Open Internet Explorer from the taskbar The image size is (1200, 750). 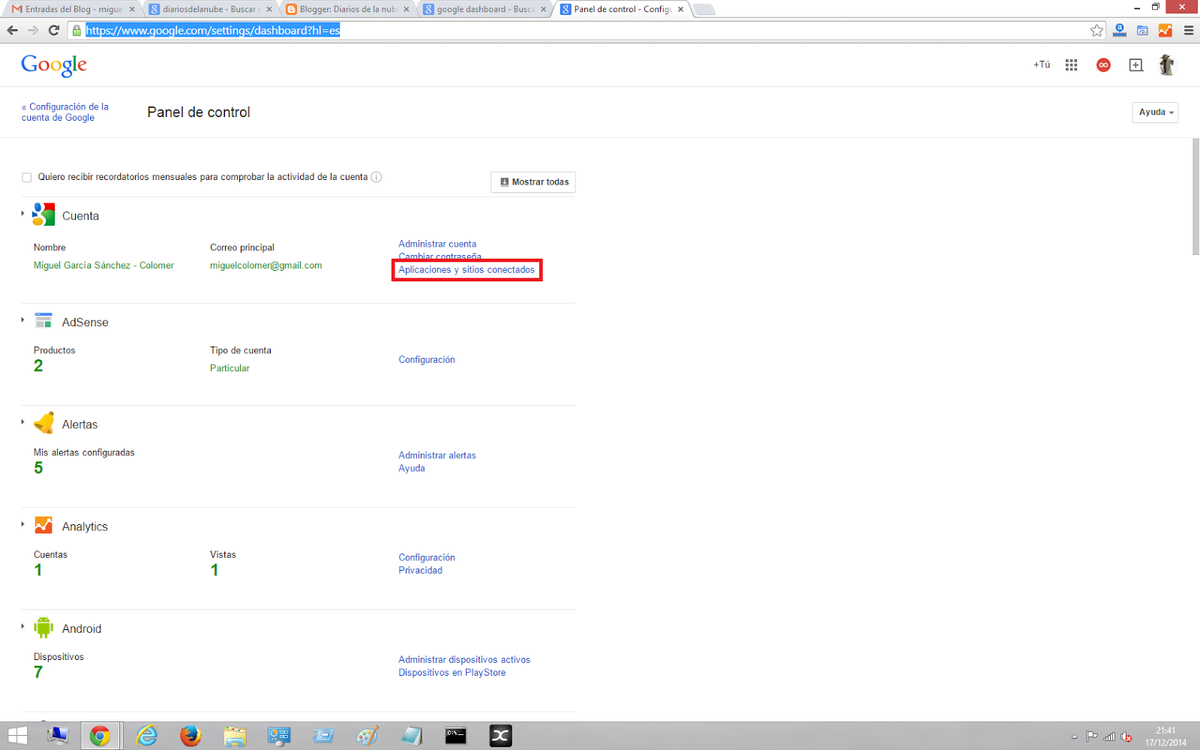point(145,736)
